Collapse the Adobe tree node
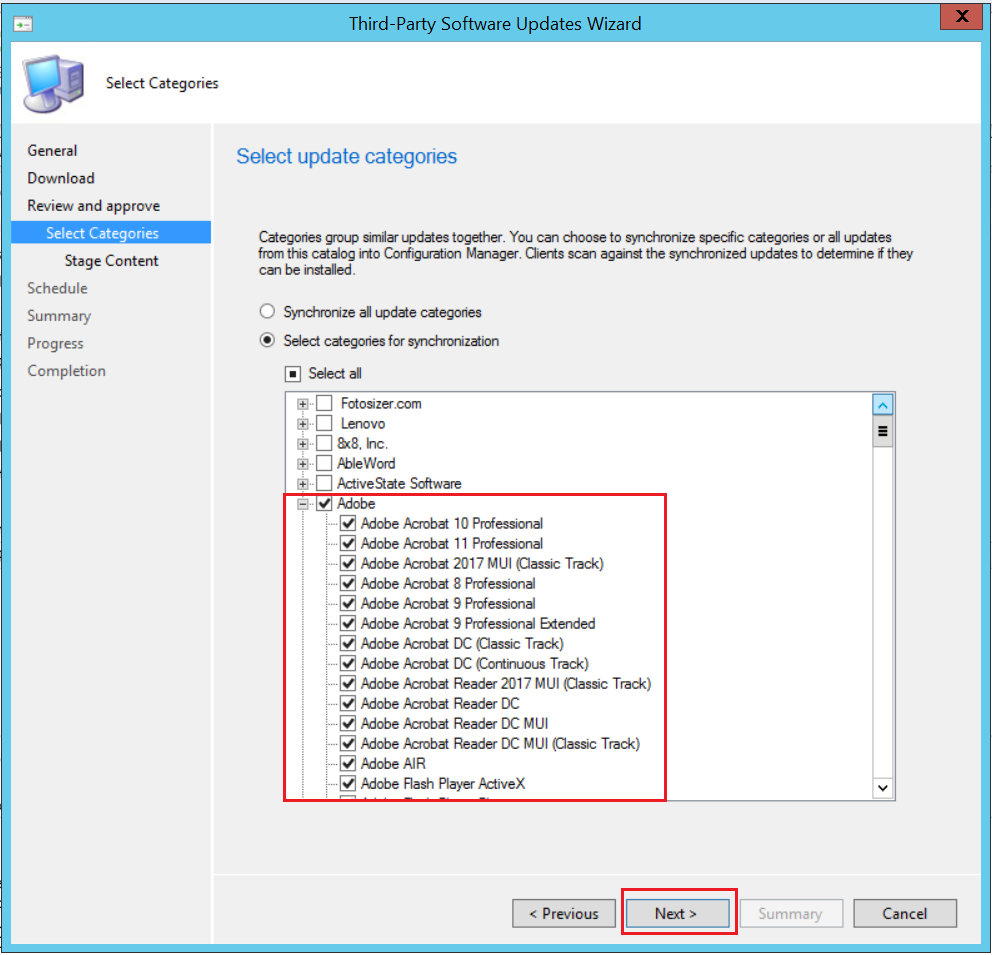This screenshot has width=992, height=955. click(x=303, y=504)
